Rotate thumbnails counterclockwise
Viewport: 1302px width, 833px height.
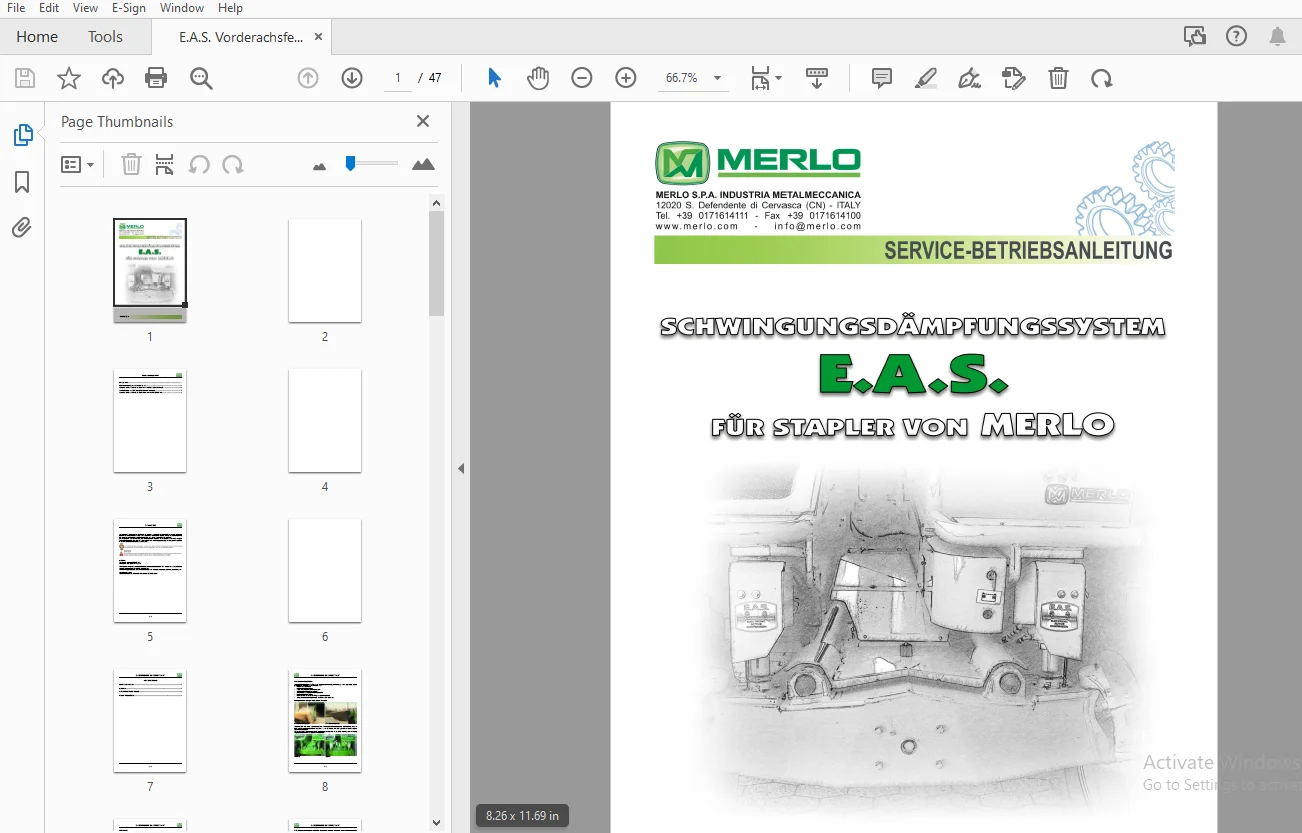[x=199, y=165]
